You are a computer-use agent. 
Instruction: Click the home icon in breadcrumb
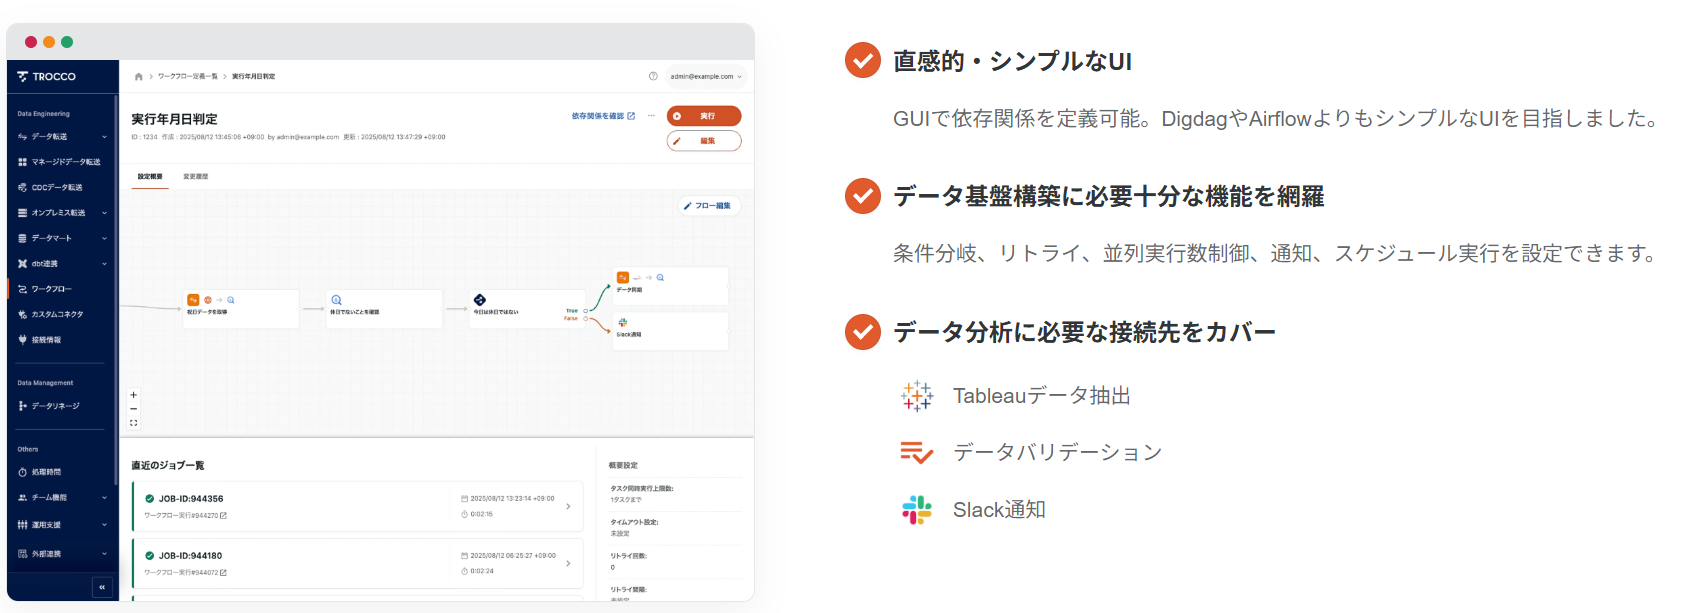(x=139, y=77)
